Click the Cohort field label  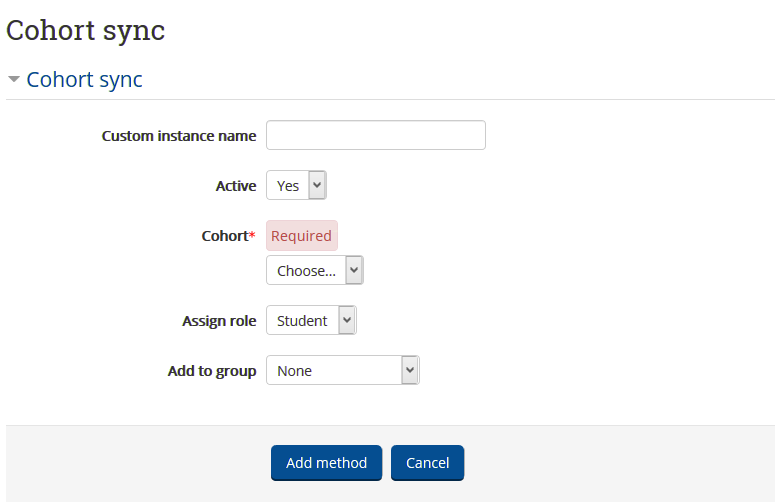click(x=224, y=236)
